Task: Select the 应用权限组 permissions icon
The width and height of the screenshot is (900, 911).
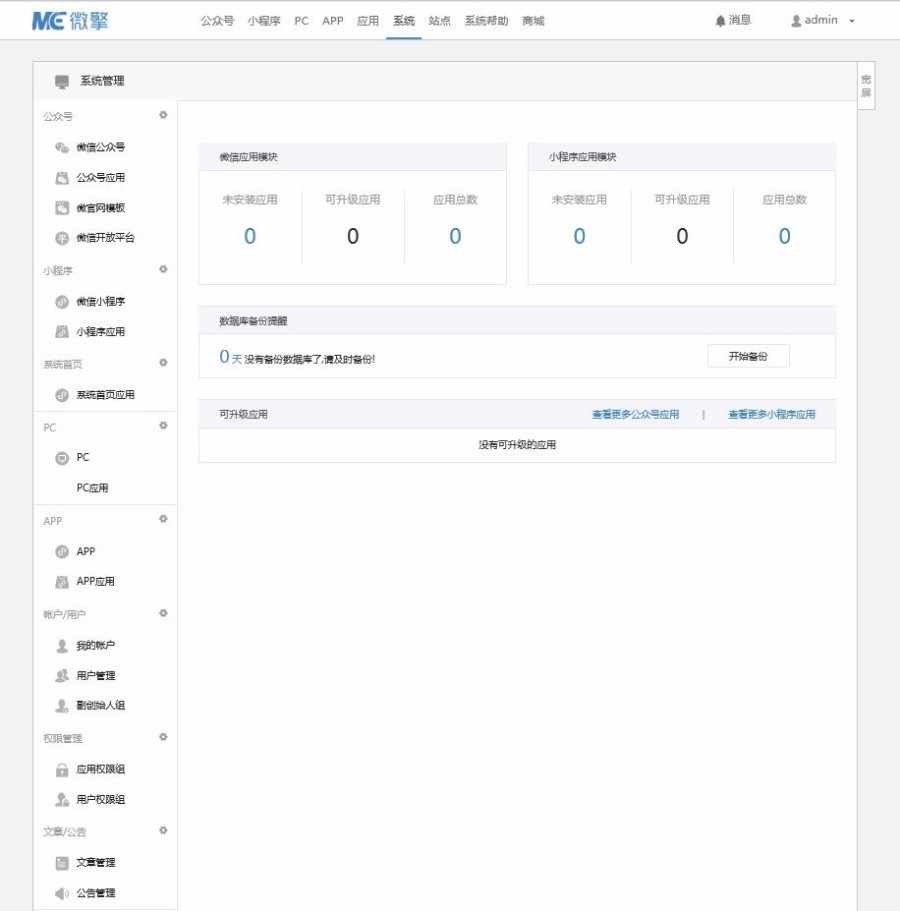Action: click(62, 769)
